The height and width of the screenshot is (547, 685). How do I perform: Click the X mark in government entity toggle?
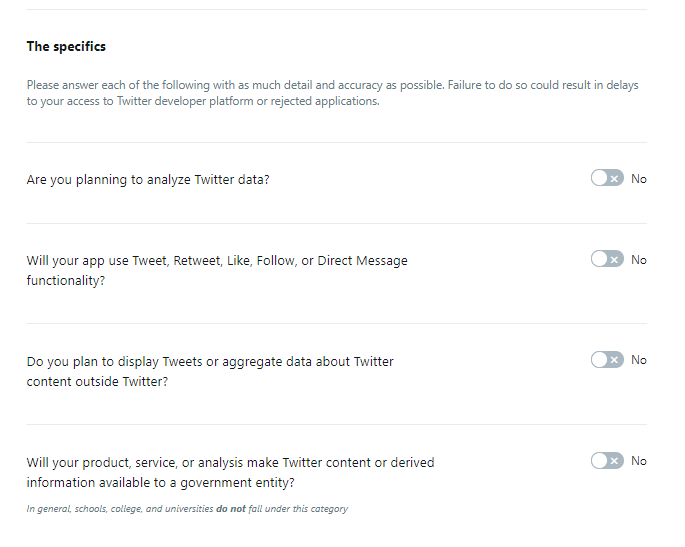tap(614, 461)
